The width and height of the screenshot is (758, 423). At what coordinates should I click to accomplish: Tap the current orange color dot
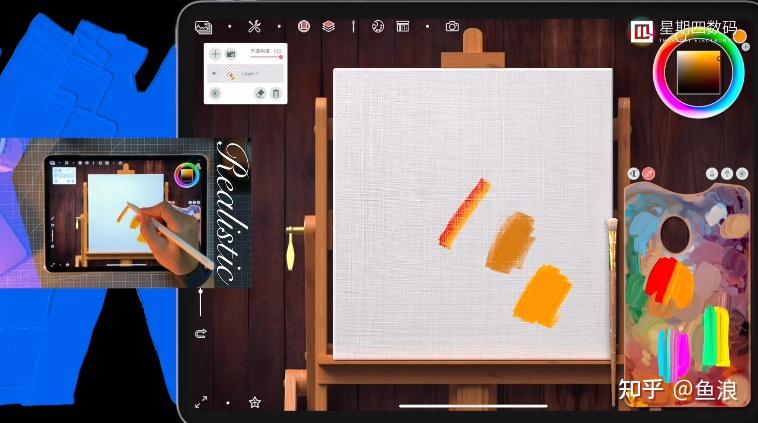point(740,36)
